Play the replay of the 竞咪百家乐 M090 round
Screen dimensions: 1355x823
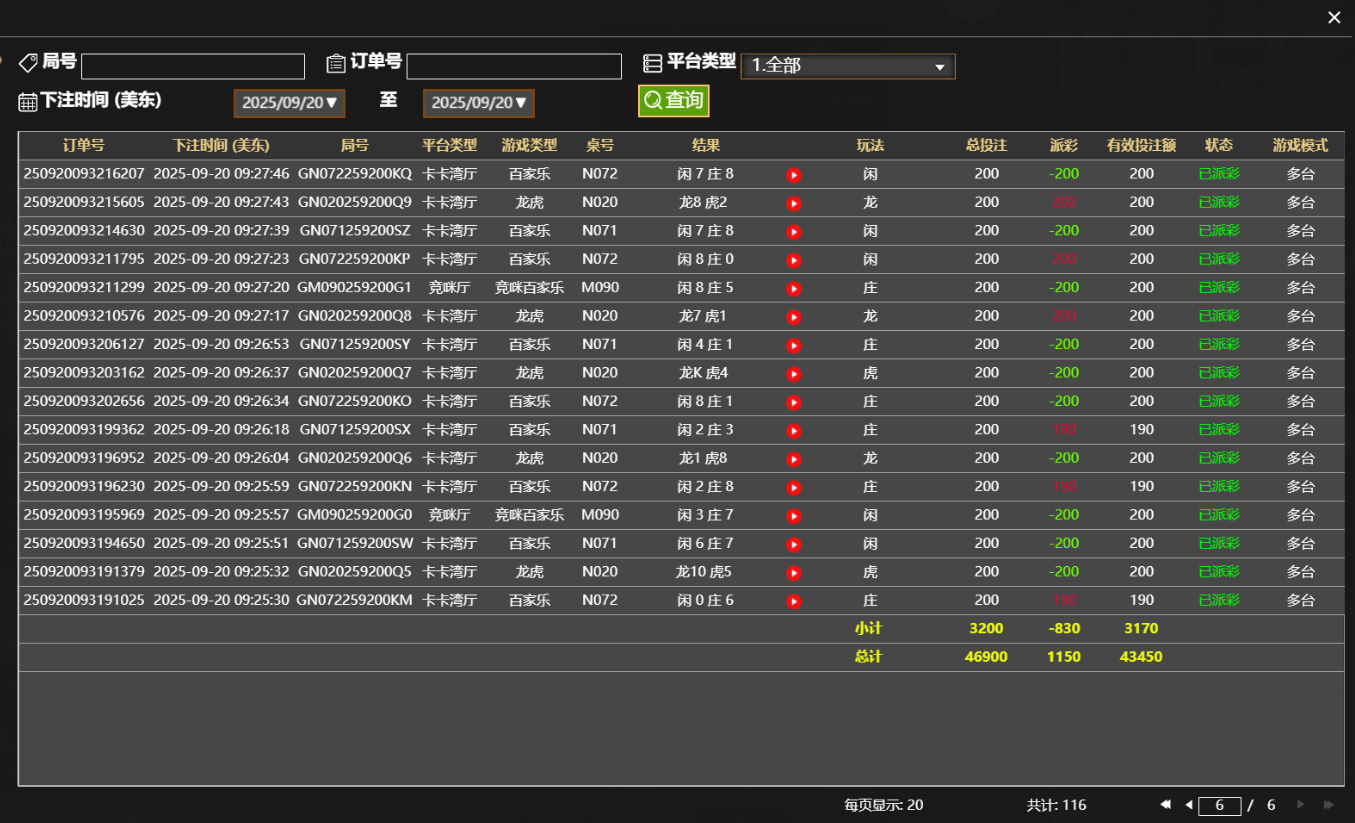793,287
